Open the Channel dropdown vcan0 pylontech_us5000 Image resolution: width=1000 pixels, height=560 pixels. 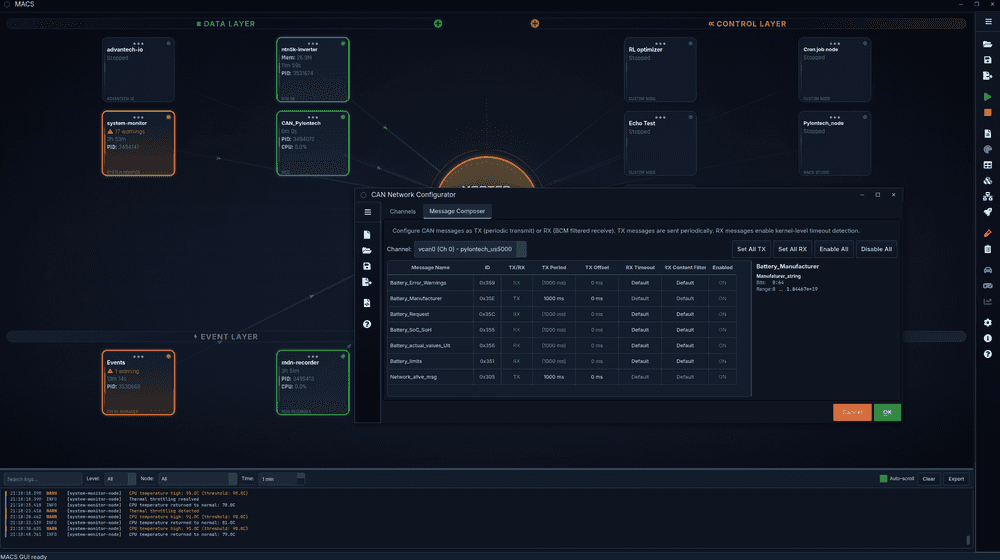point(470,249)
